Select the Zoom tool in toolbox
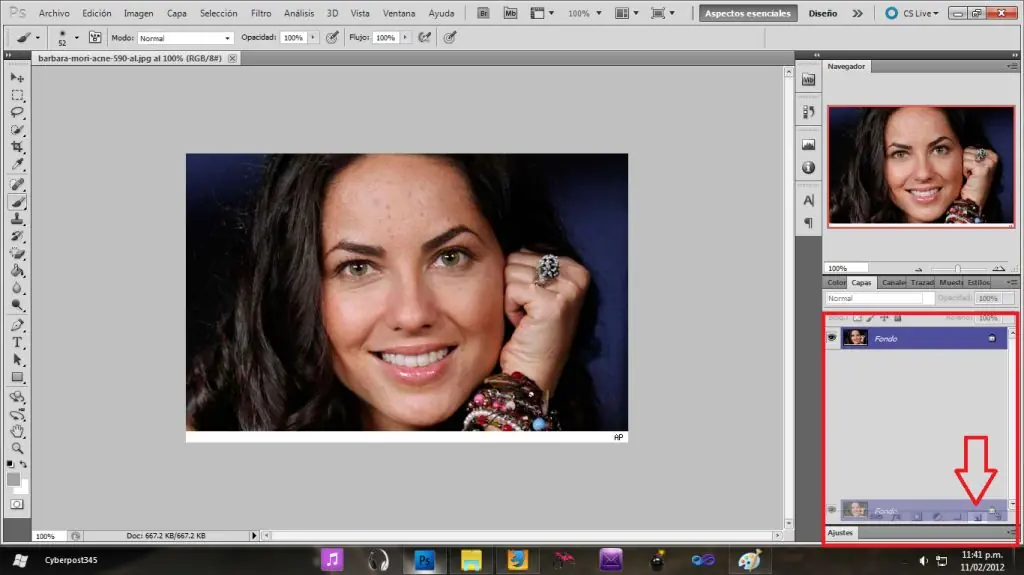This screenshot has width=1024, height=575. tap(18, 448)
